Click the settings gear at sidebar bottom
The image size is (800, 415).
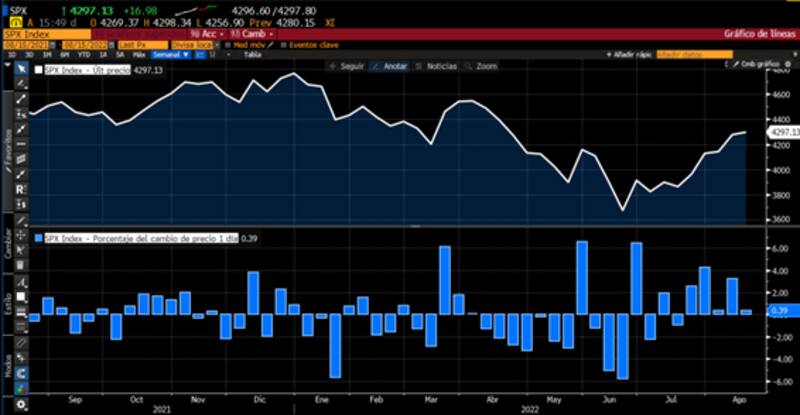click(x=21, y=405)
